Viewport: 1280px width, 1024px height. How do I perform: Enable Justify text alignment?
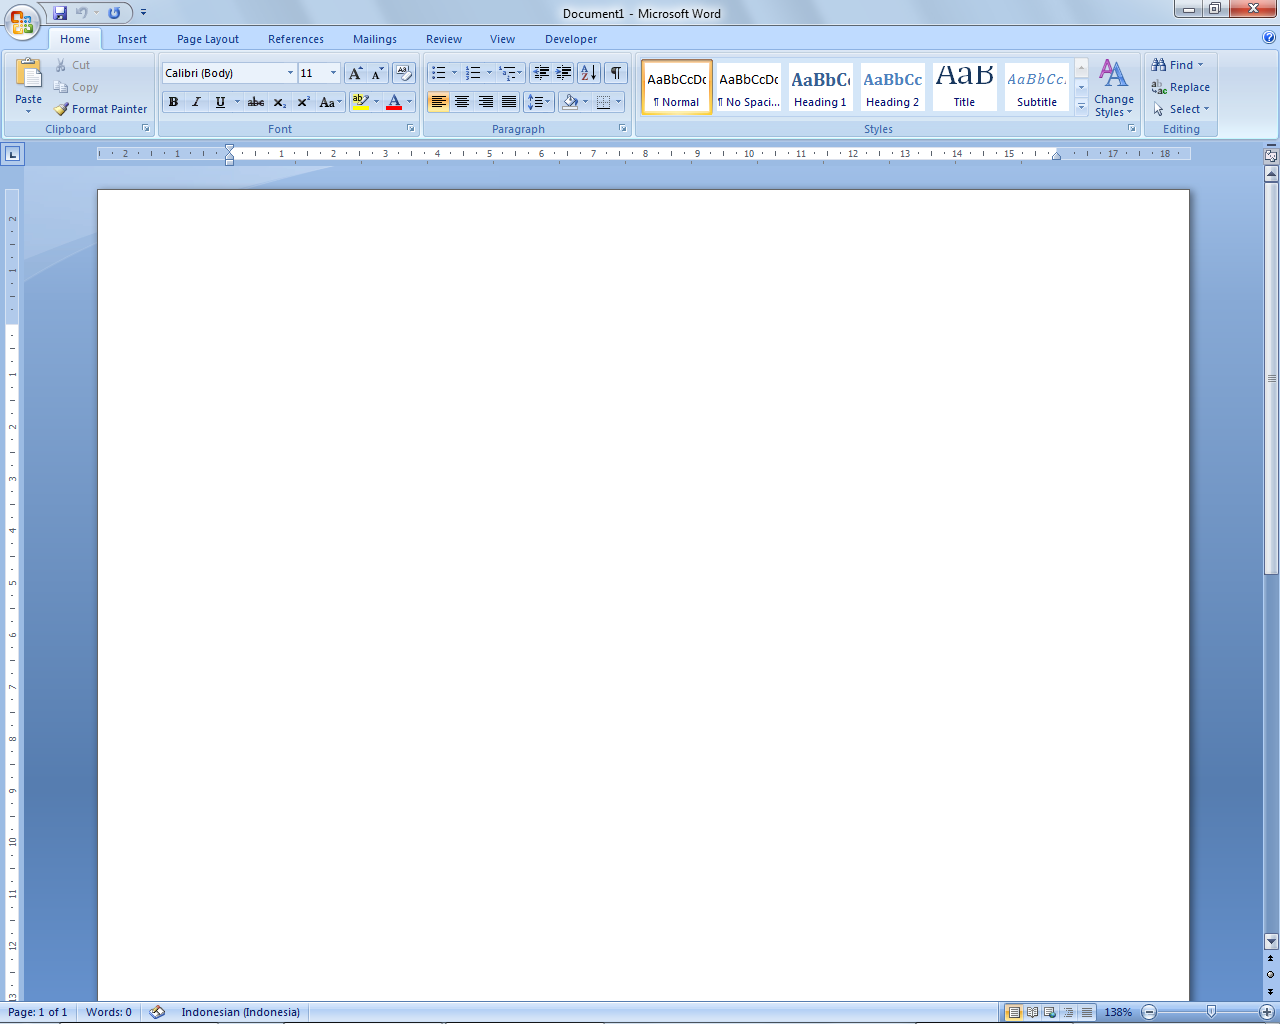[x=509, y=102]
